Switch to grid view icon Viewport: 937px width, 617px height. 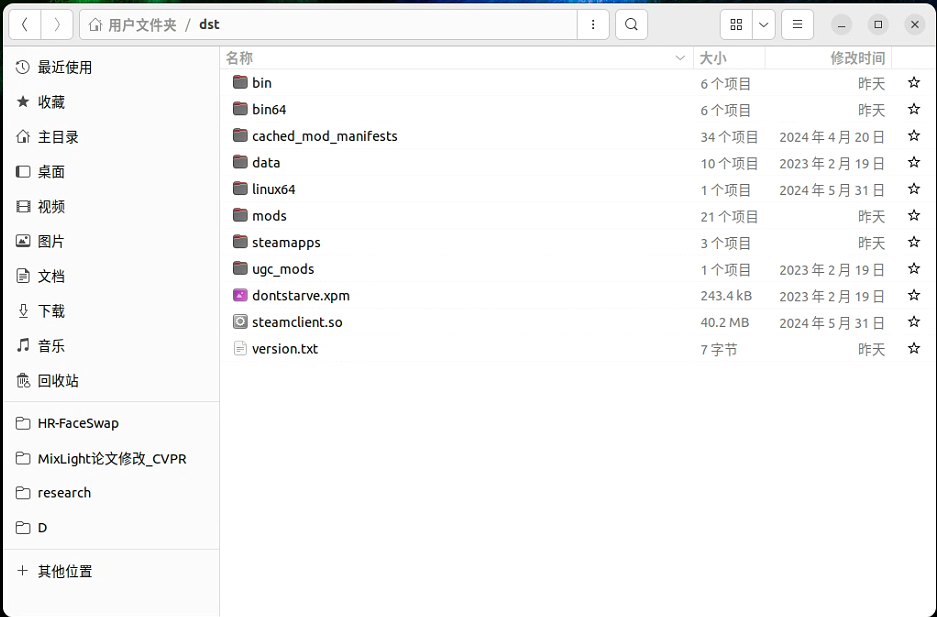pos(736,24)
